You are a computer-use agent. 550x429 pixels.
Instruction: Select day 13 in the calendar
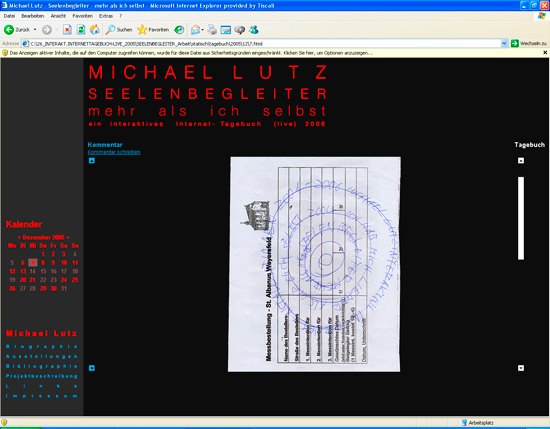click(x=23, y=271)
